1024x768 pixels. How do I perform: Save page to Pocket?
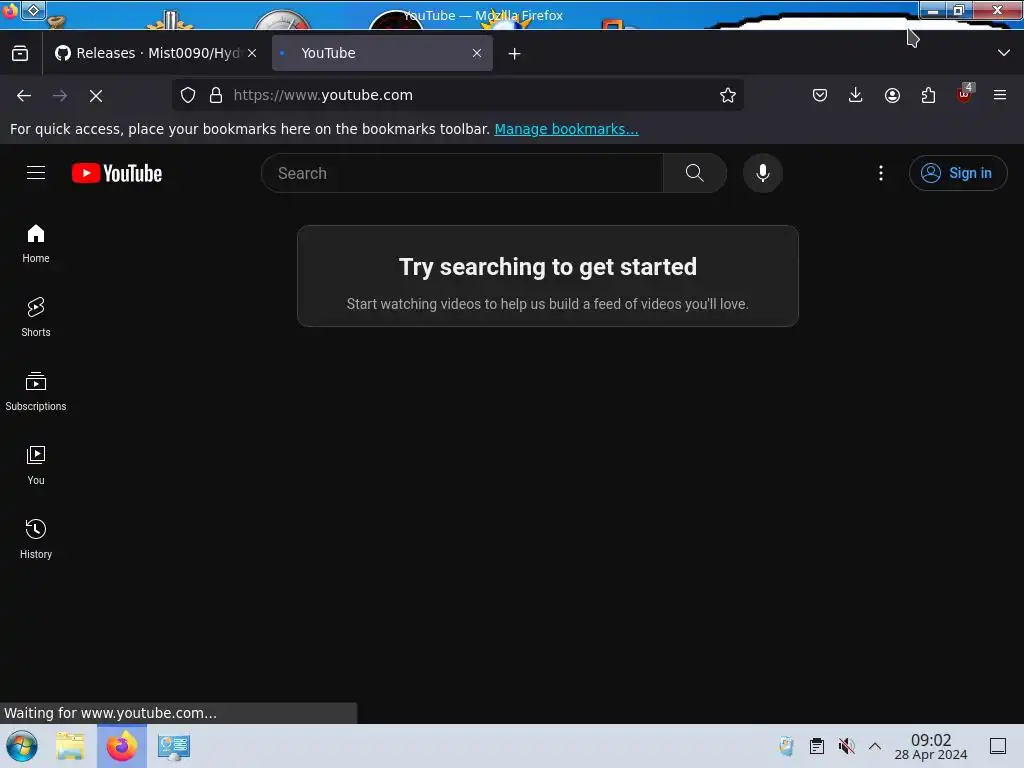pos(820,95)
